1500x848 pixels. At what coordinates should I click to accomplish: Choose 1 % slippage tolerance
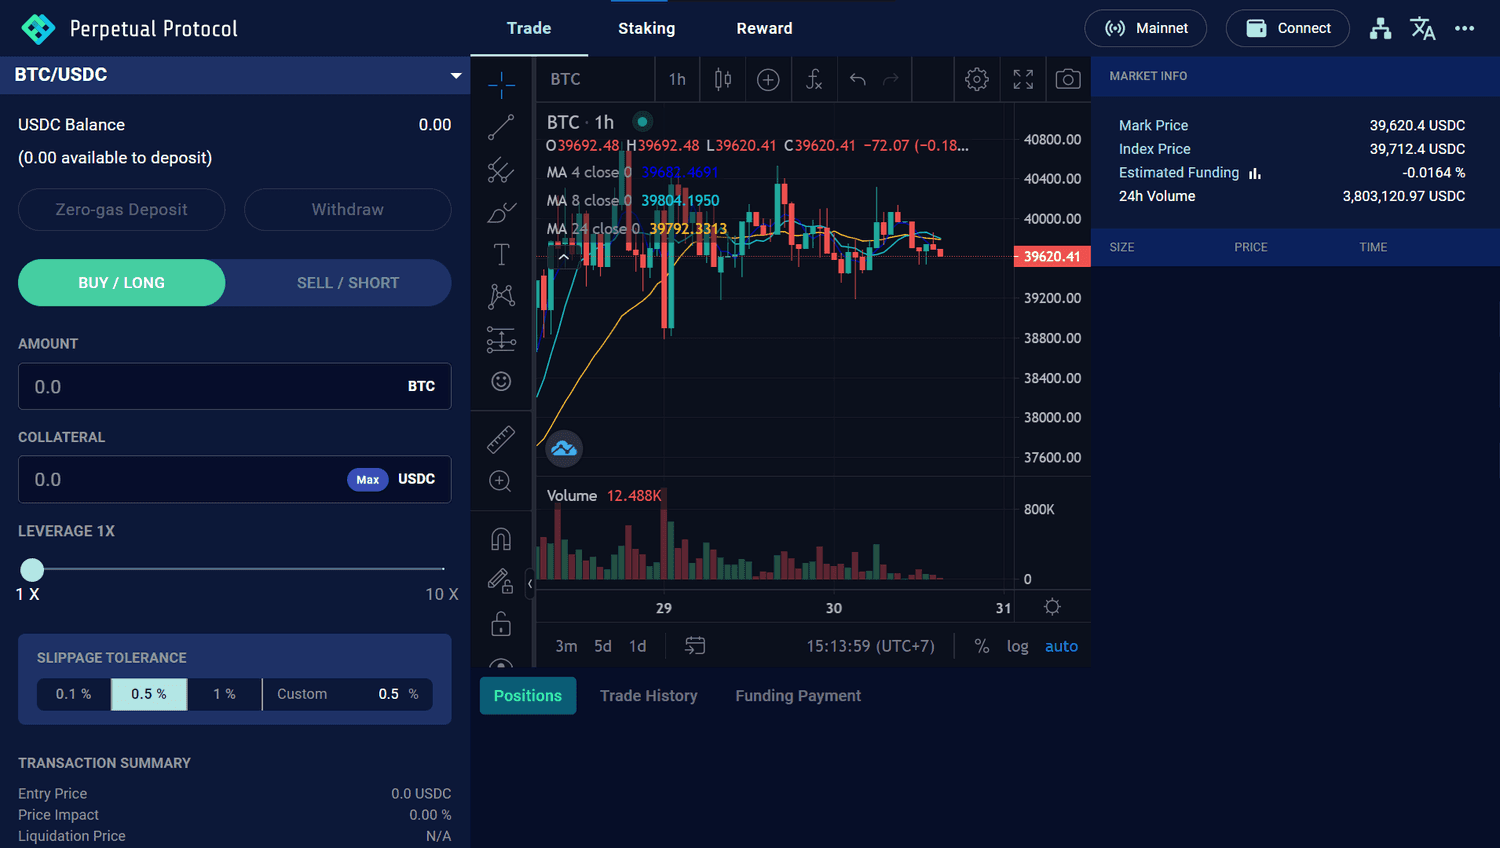click(x=225, y=694)
